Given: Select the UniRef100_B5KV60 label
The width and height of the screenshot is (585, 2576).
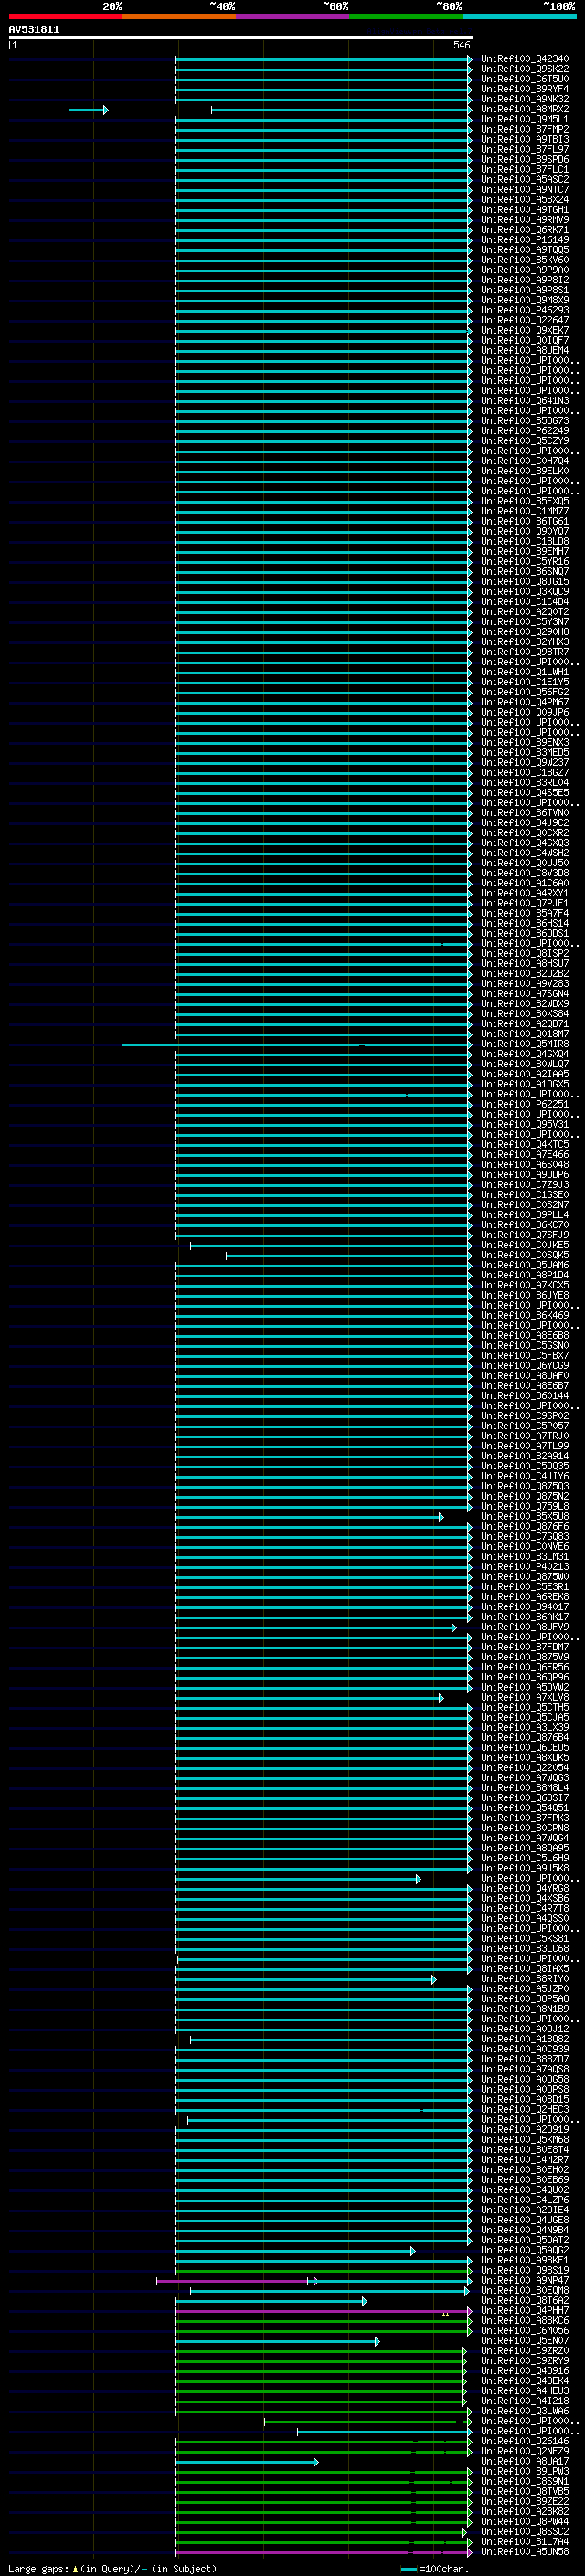Looking at the screenshot, I should coord(525,260).
